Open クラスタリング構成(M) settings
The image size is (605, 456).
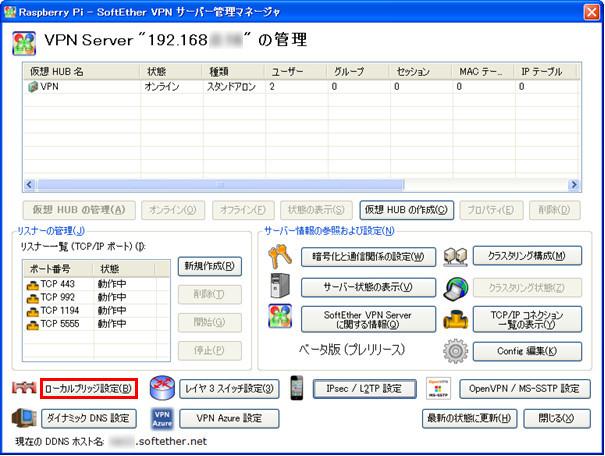[x=527, y=256]
